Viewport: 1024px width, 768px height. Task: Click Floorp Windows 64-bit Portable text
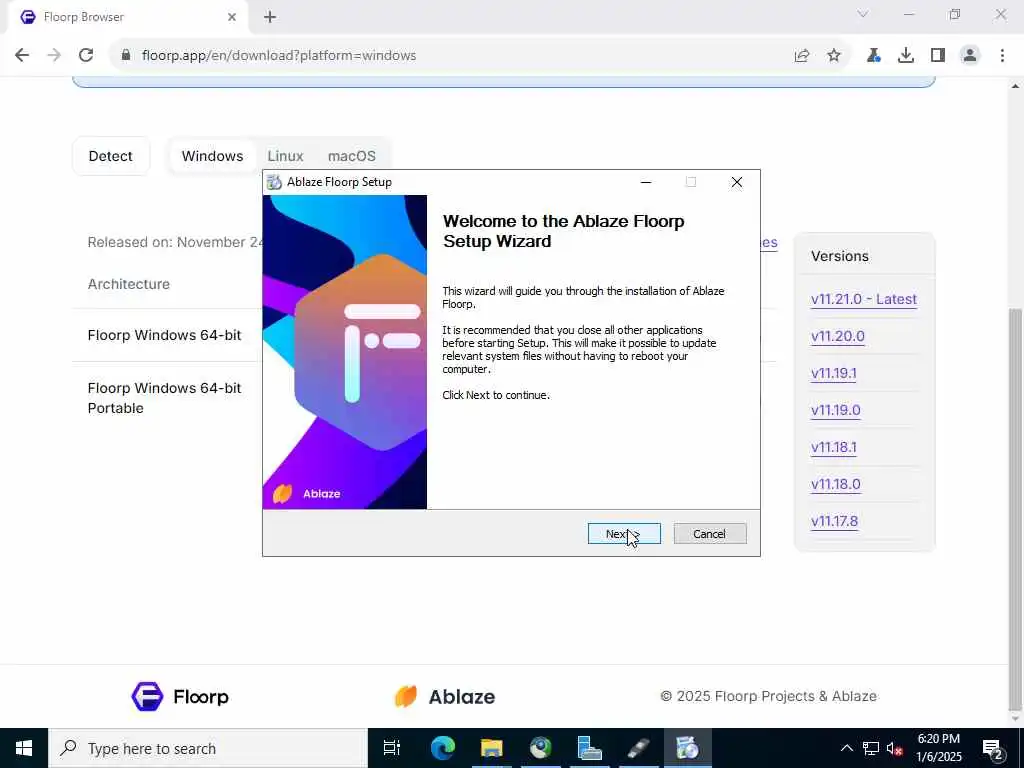point(165,398)
